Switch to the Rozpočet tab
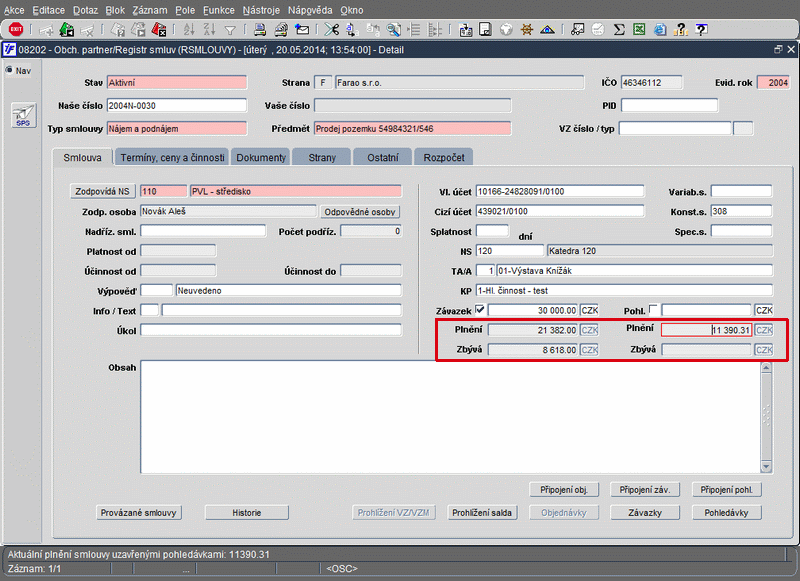This screenshot has width=800, height=581. [444, 157]
